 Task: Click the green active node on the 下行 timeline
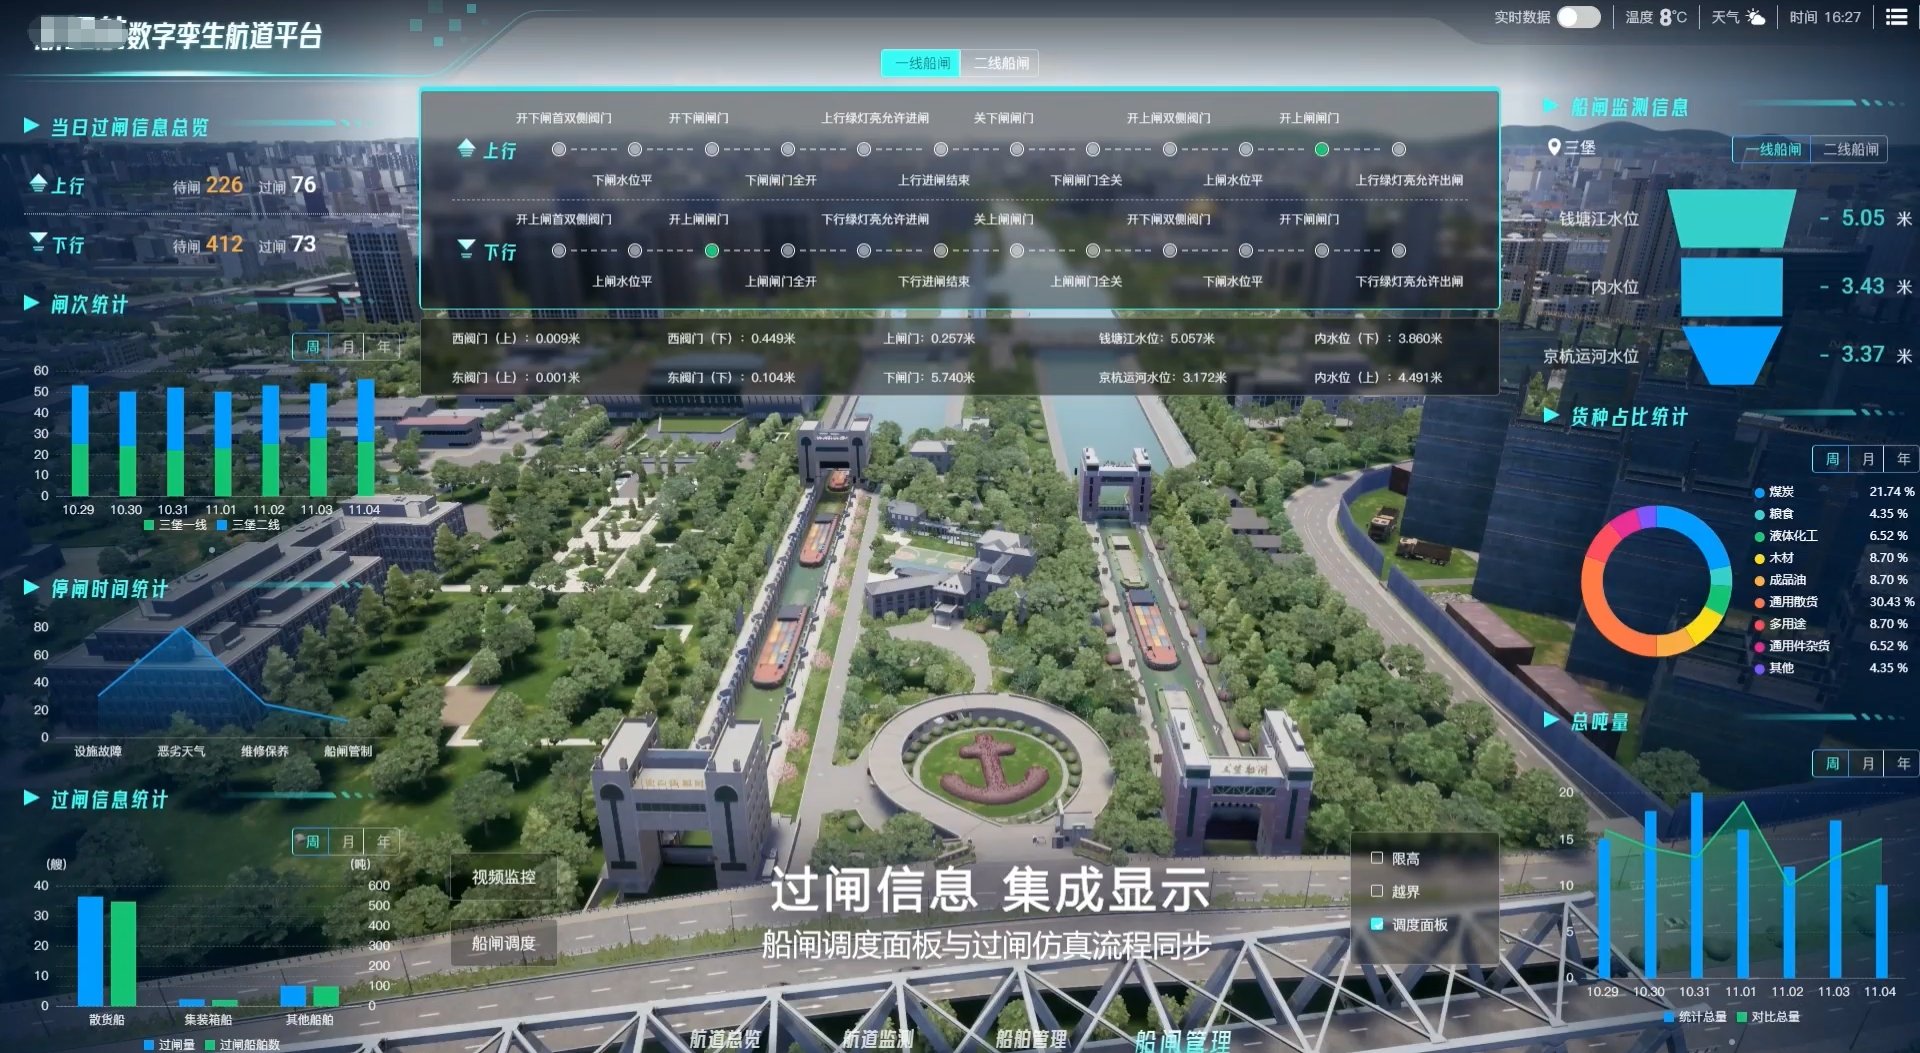tap(711, 251)
